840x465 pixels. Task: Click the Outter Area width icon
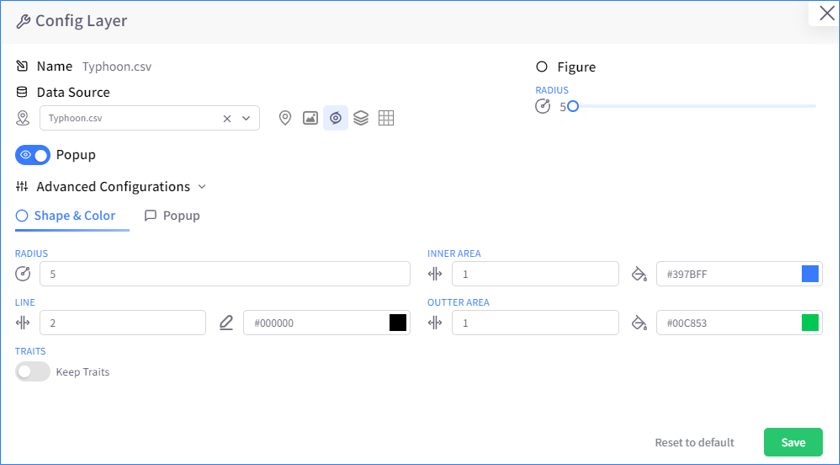[x=435, y=322]
